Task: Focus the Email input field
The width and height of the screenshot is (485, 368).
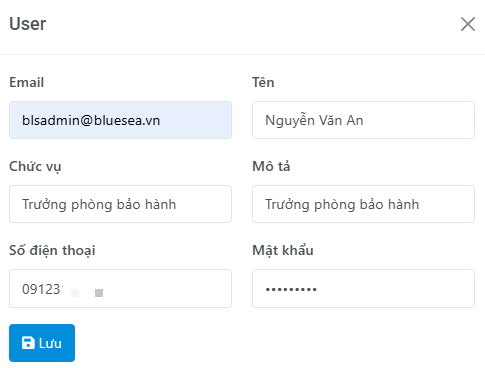Action: tap(120, 120)
